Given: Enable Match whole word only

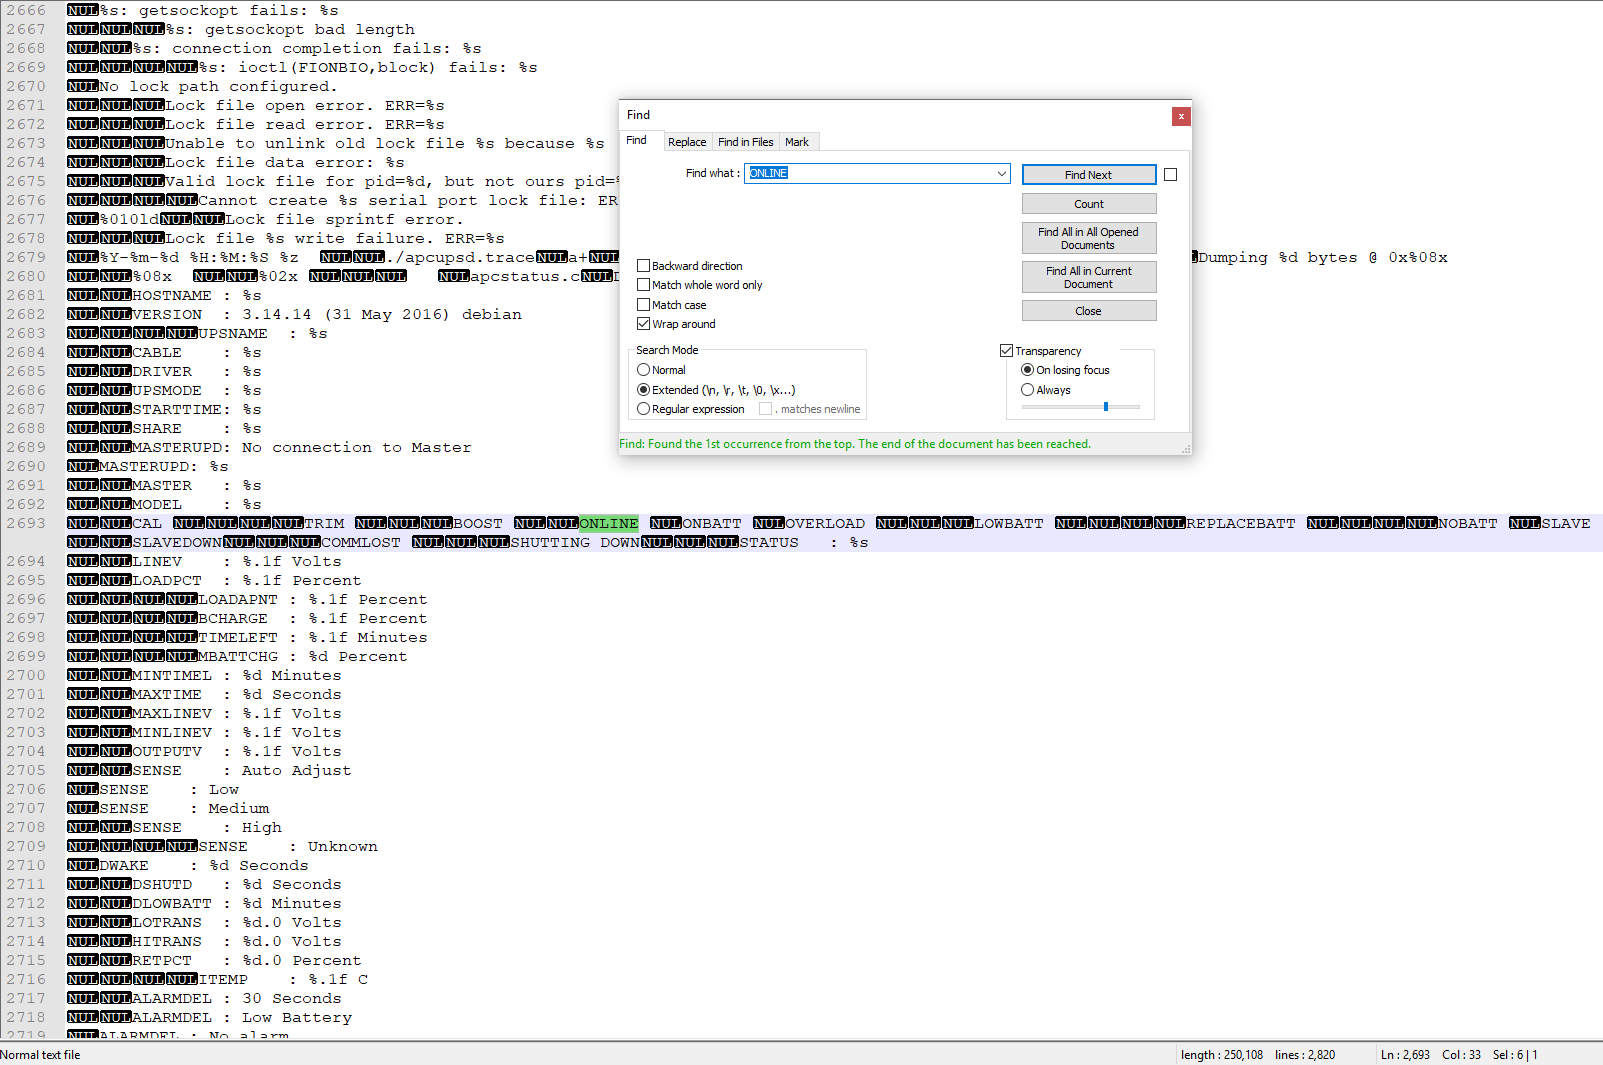Looking at the screenshot, I should [x=644, y=285].
